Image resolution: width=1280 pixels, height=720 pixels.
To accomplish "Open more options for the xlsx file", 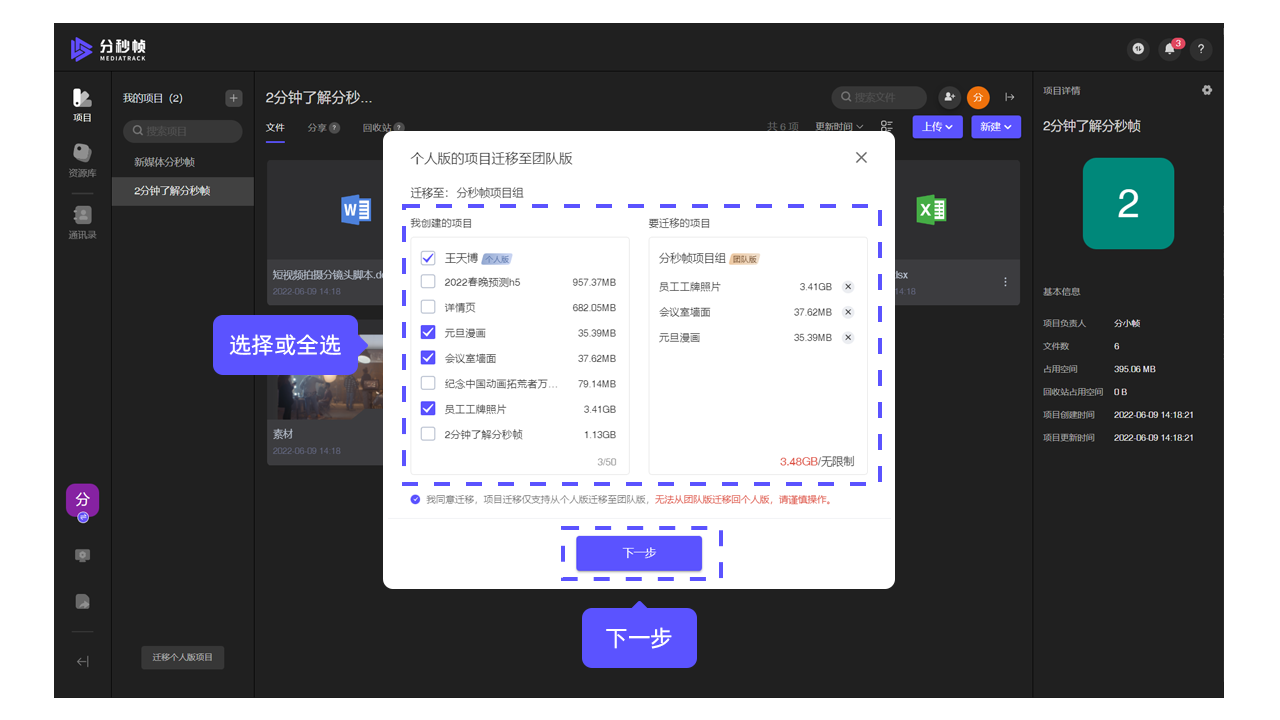I will click(1005, 282).
